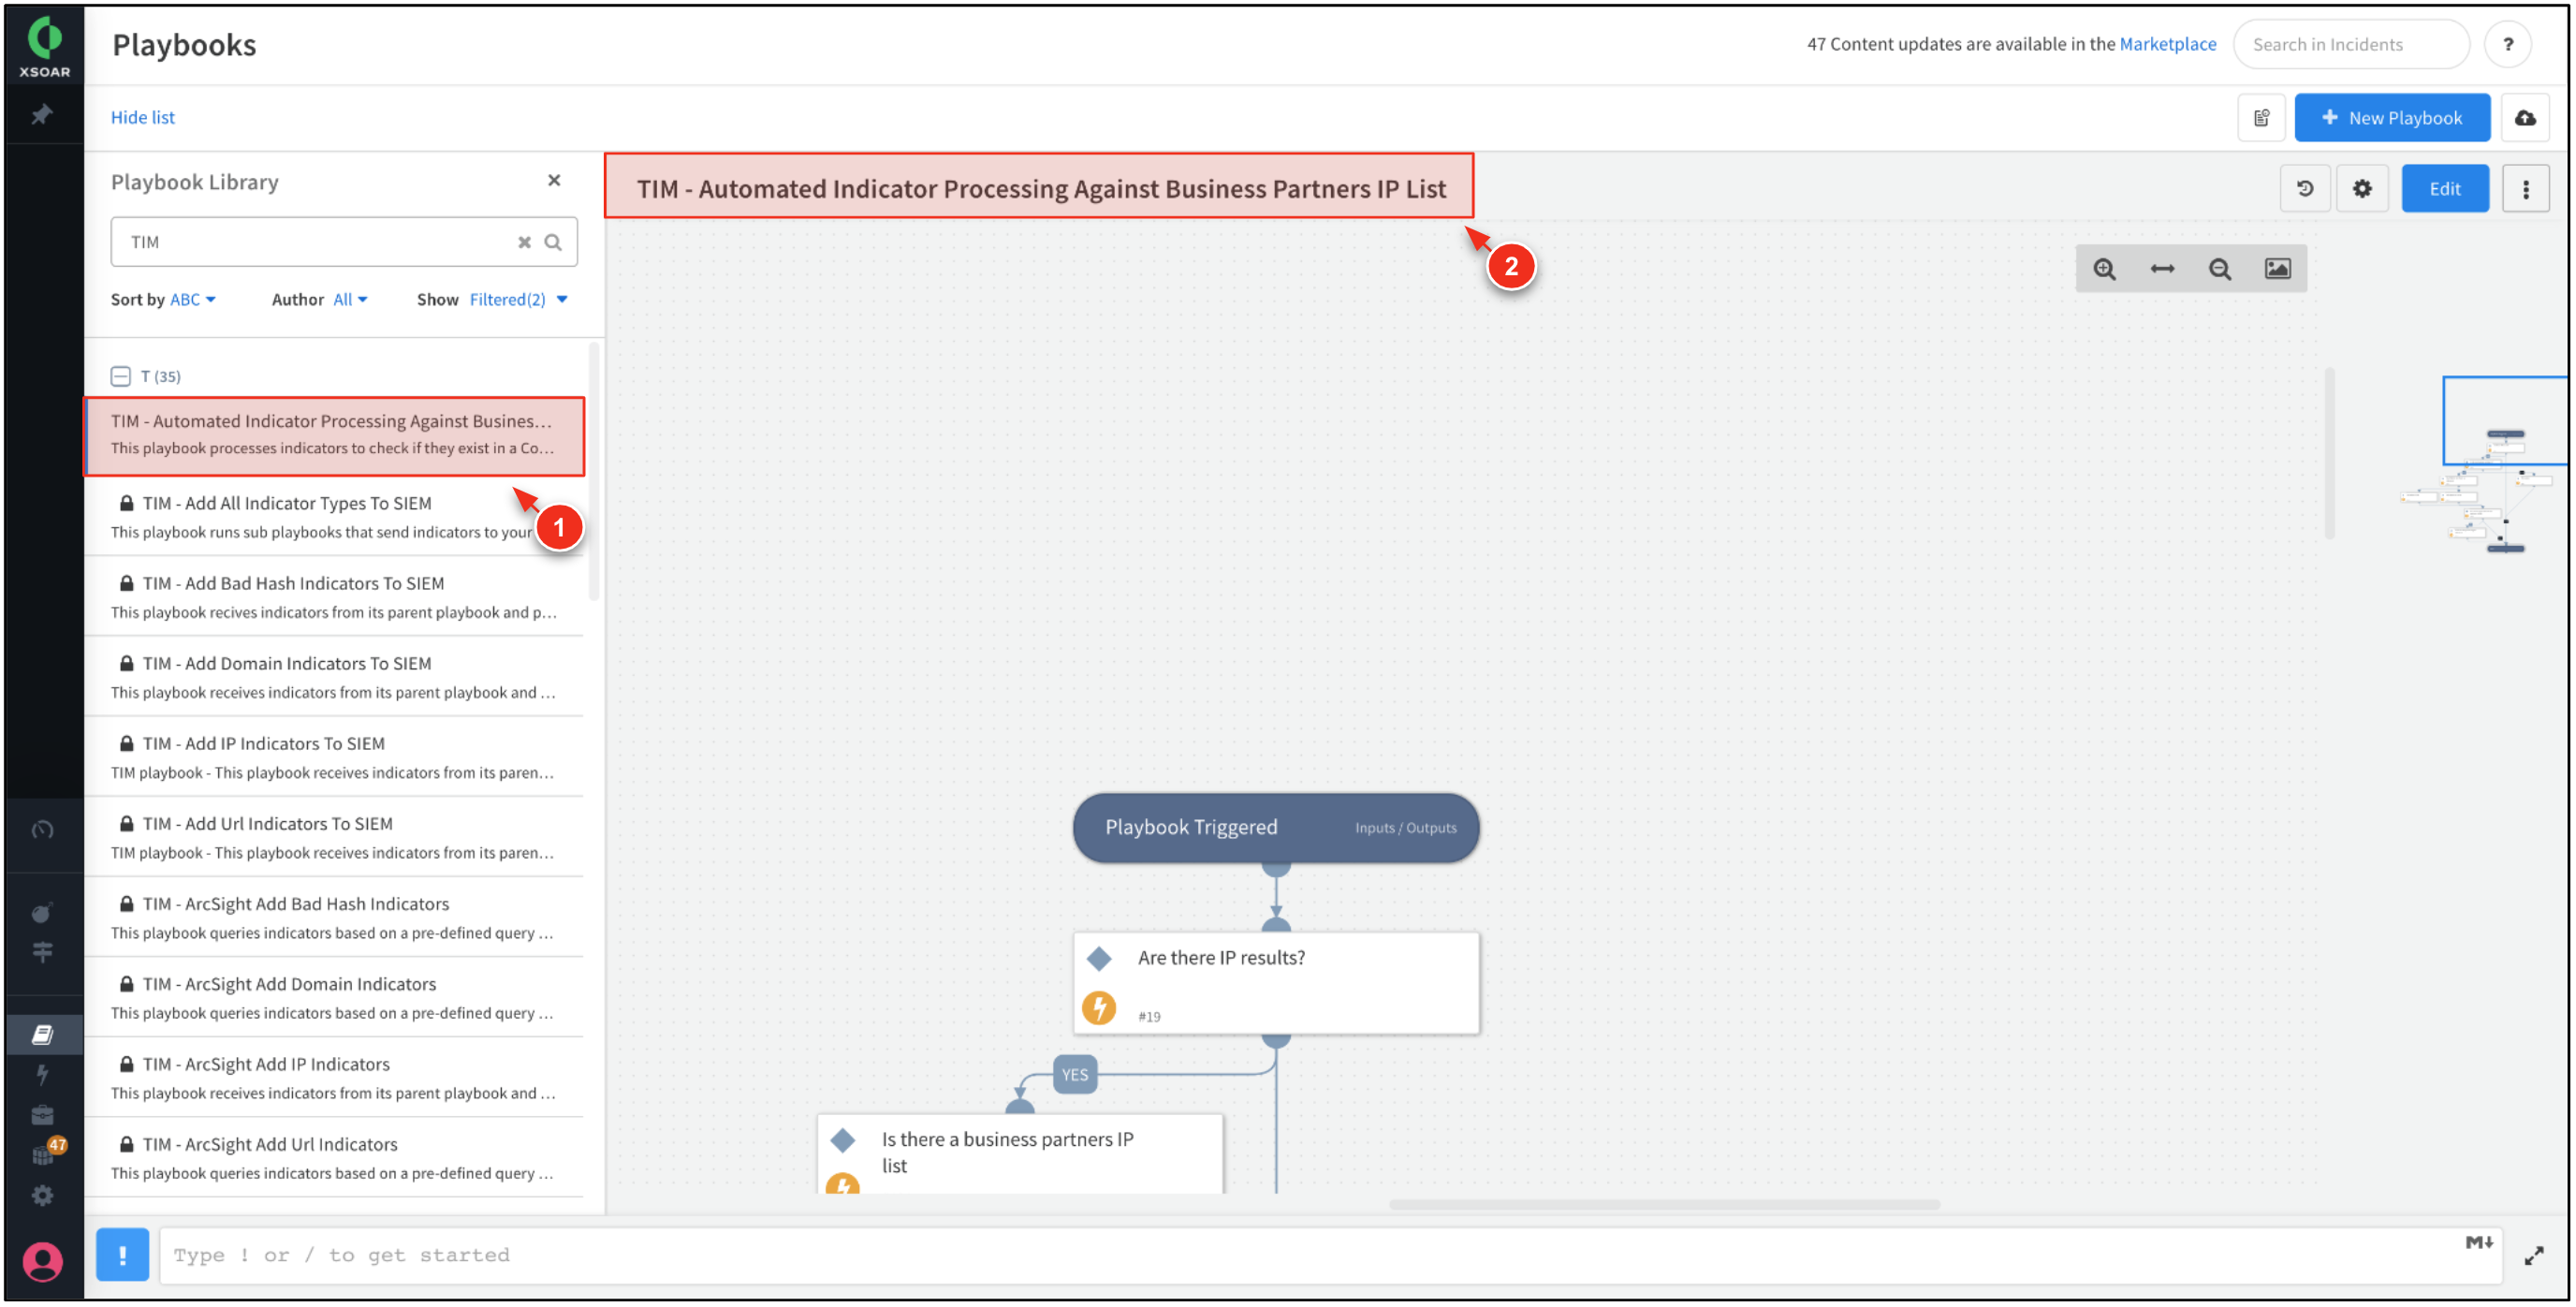Select TIM - ArcSight Add IP Indicators

tap(335, 1077)
